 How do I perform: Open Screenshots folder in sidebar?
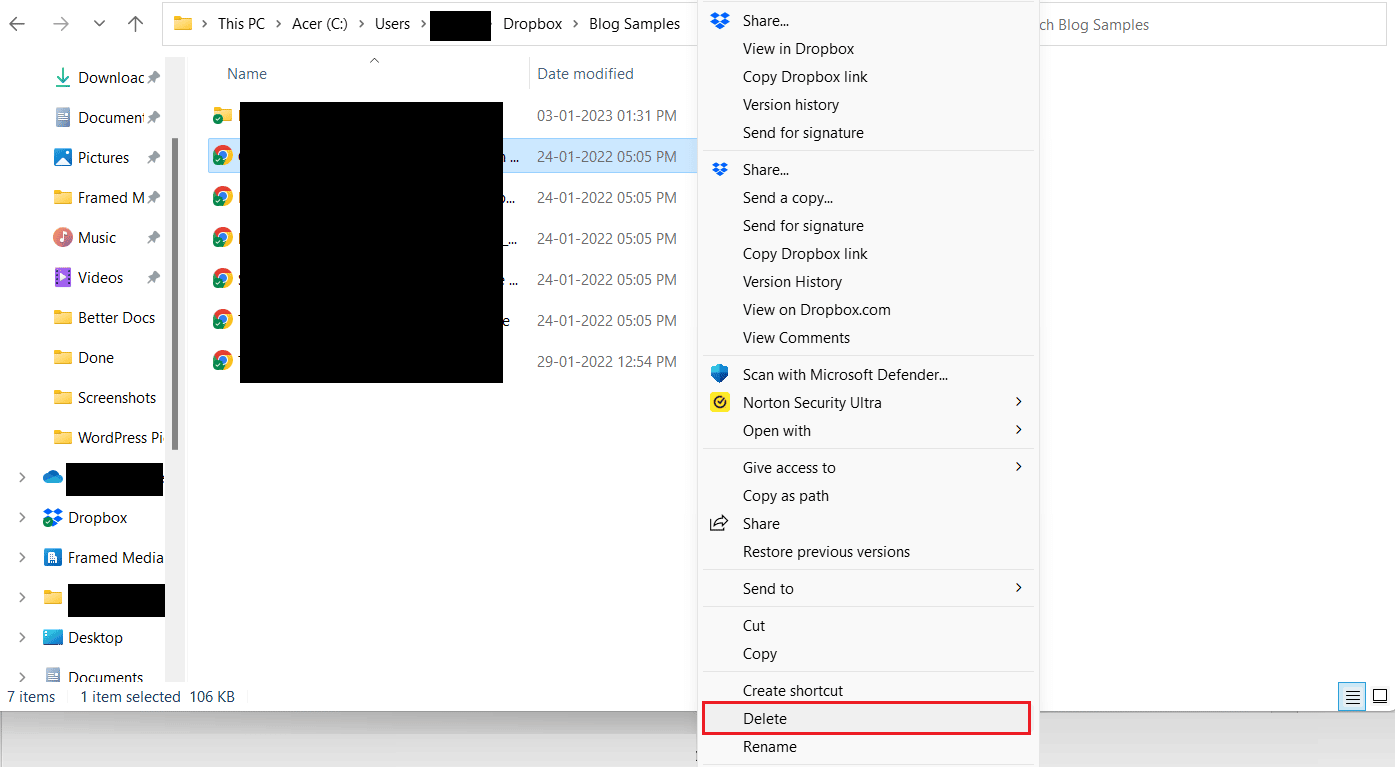pos(106,397)
